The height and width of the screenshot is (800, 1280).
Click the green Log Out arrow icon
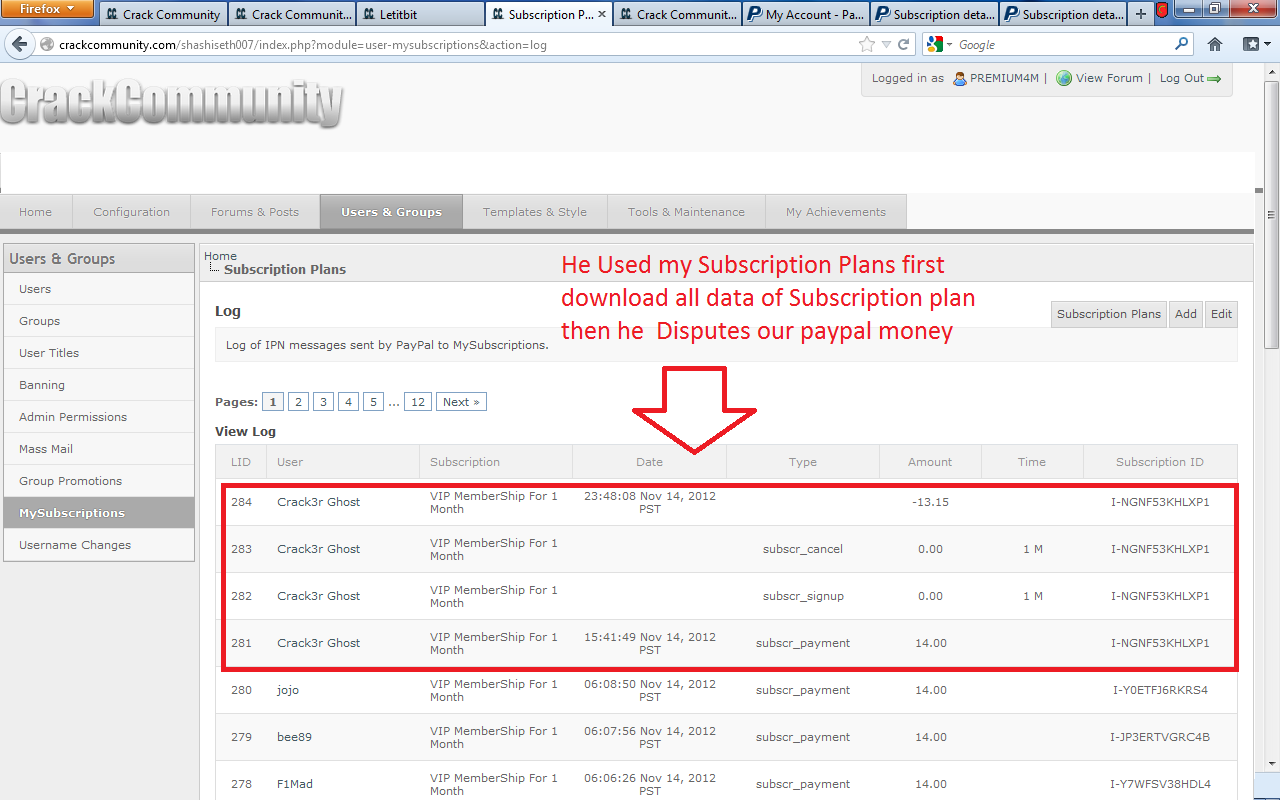pyautogui.click(x=1215, y=79)
